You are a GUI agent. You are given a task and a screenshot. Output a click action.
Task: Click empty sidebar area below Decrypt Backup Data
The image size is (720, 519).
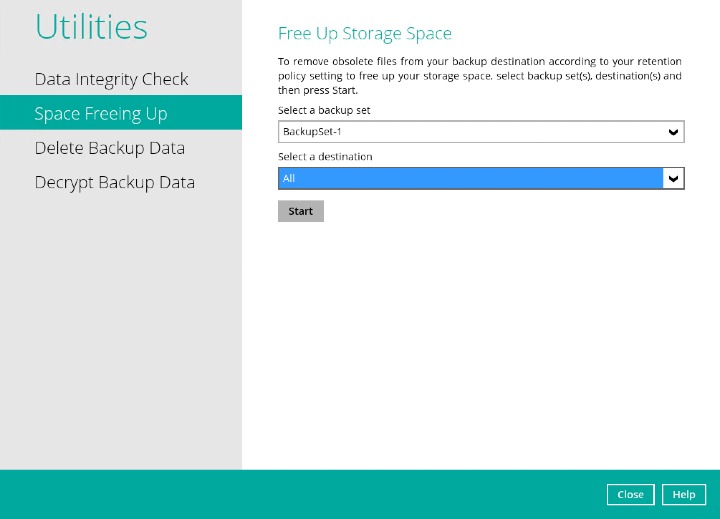[x=120, y=330]
